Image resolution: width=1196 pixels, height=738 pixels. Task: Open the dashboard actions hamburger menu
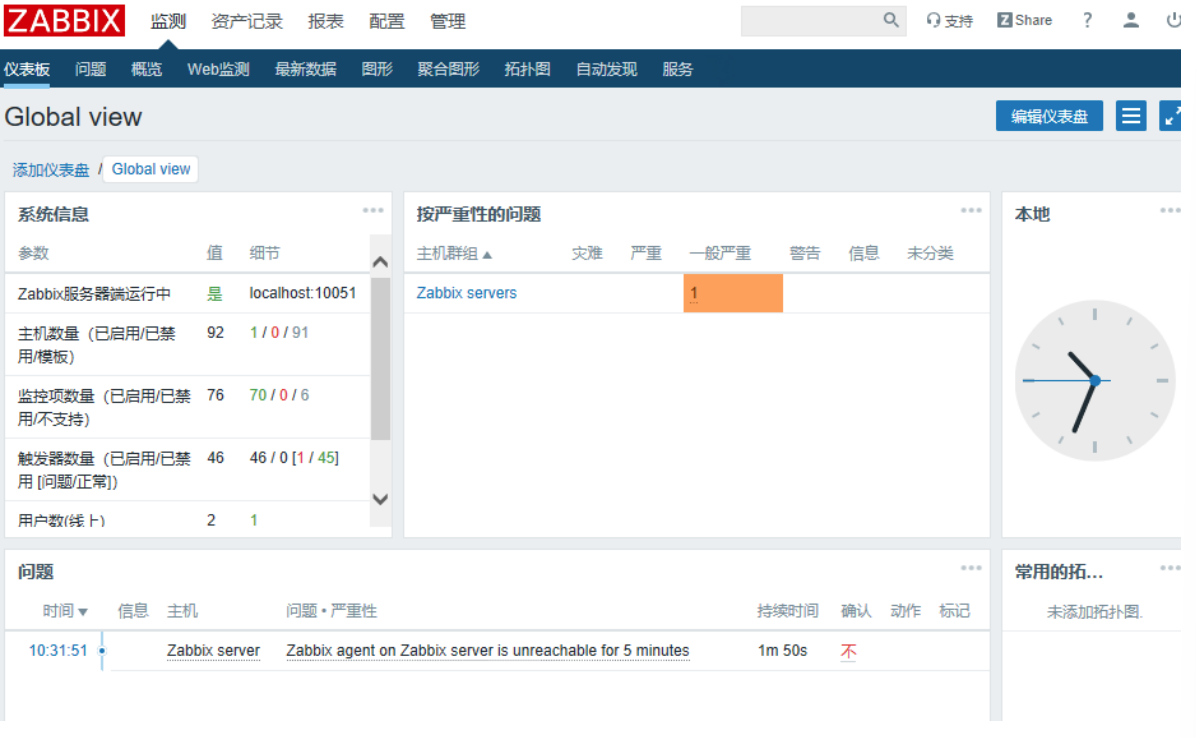click(1131, 116)
